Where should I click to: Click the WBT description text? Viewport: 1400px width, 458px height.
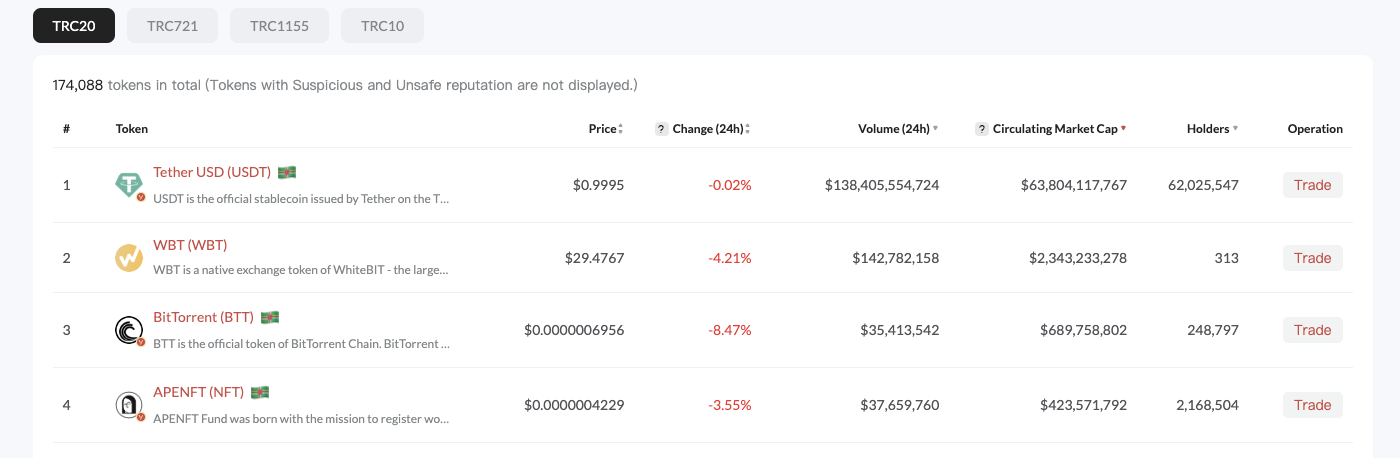(x=301, y=269)
